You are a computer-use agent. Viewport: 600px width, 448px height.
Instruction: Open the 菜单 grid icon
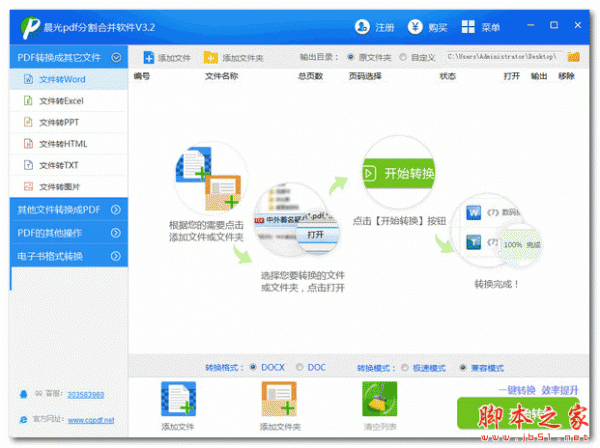coord(468,27)
